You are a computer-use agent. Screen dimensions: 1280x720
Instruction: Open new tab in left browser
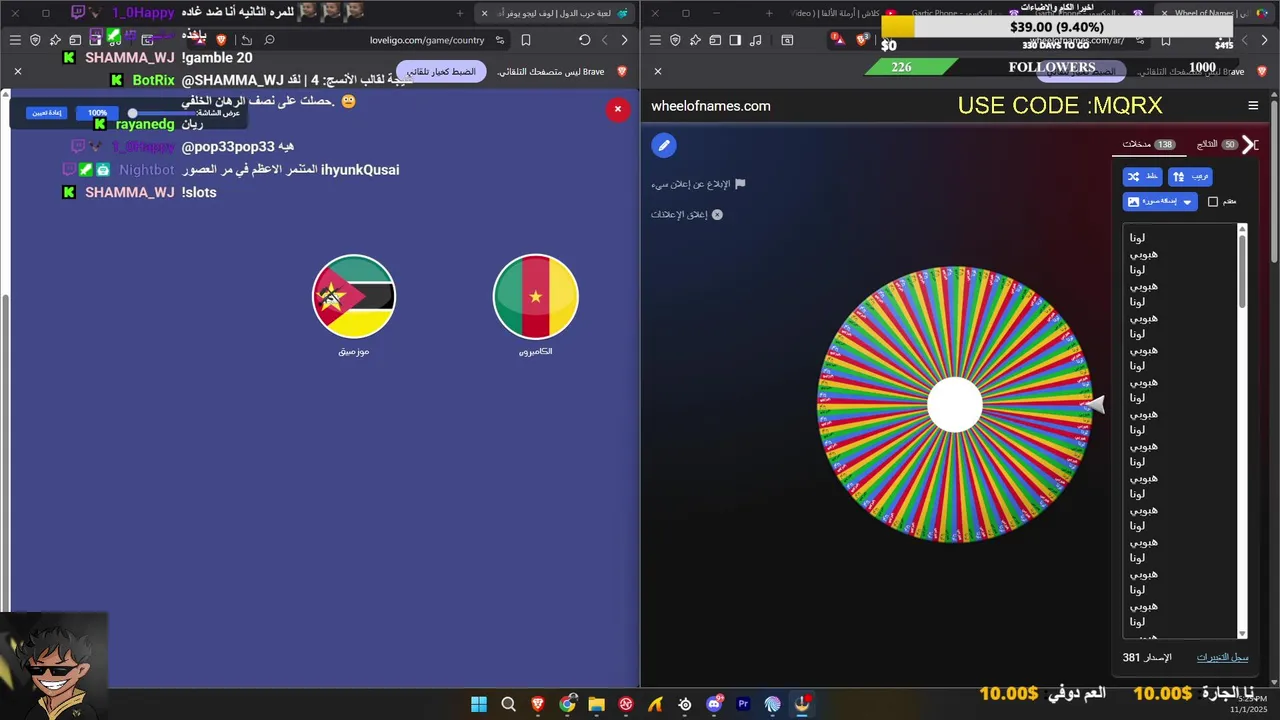coord(460,13)
